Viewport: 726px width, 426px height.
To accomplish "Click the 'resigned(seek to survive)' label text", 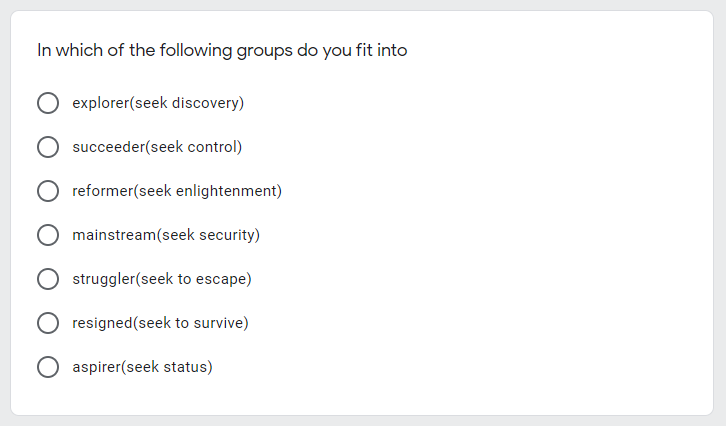I will 160,323.
